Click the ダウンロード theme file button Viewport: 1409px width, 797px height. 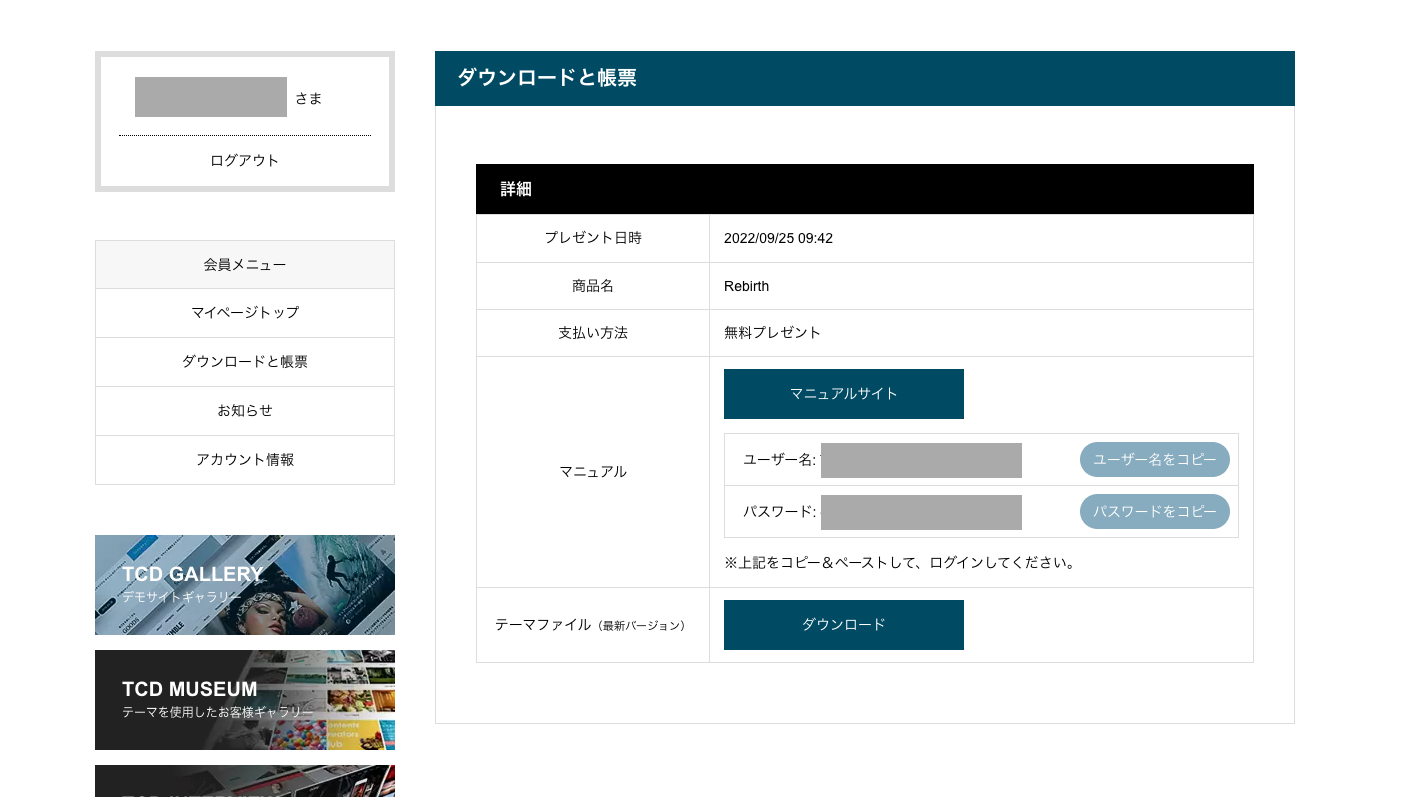click(844, 625)
